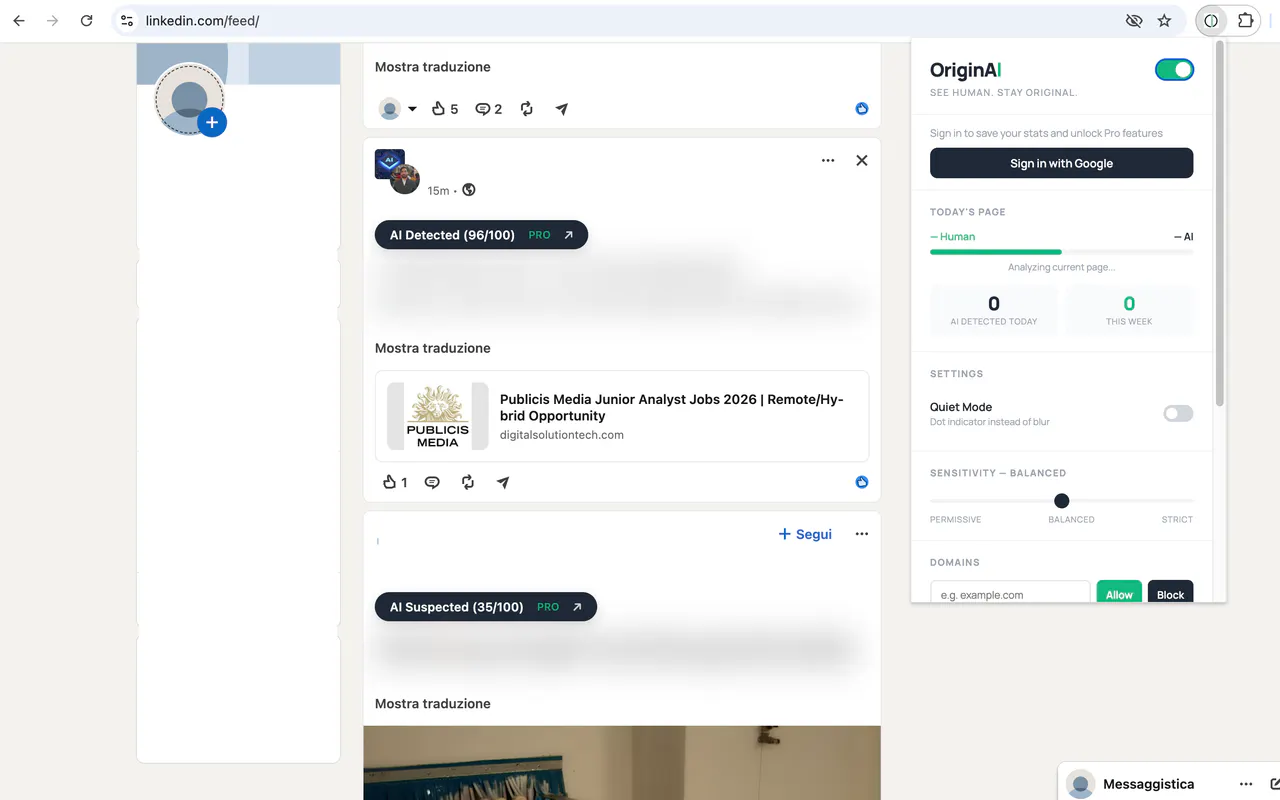Image resolution: width=1280 pixels, height=800 pixels.
Task: Send the Publicis Media post
Action: [x=503, y=482]
